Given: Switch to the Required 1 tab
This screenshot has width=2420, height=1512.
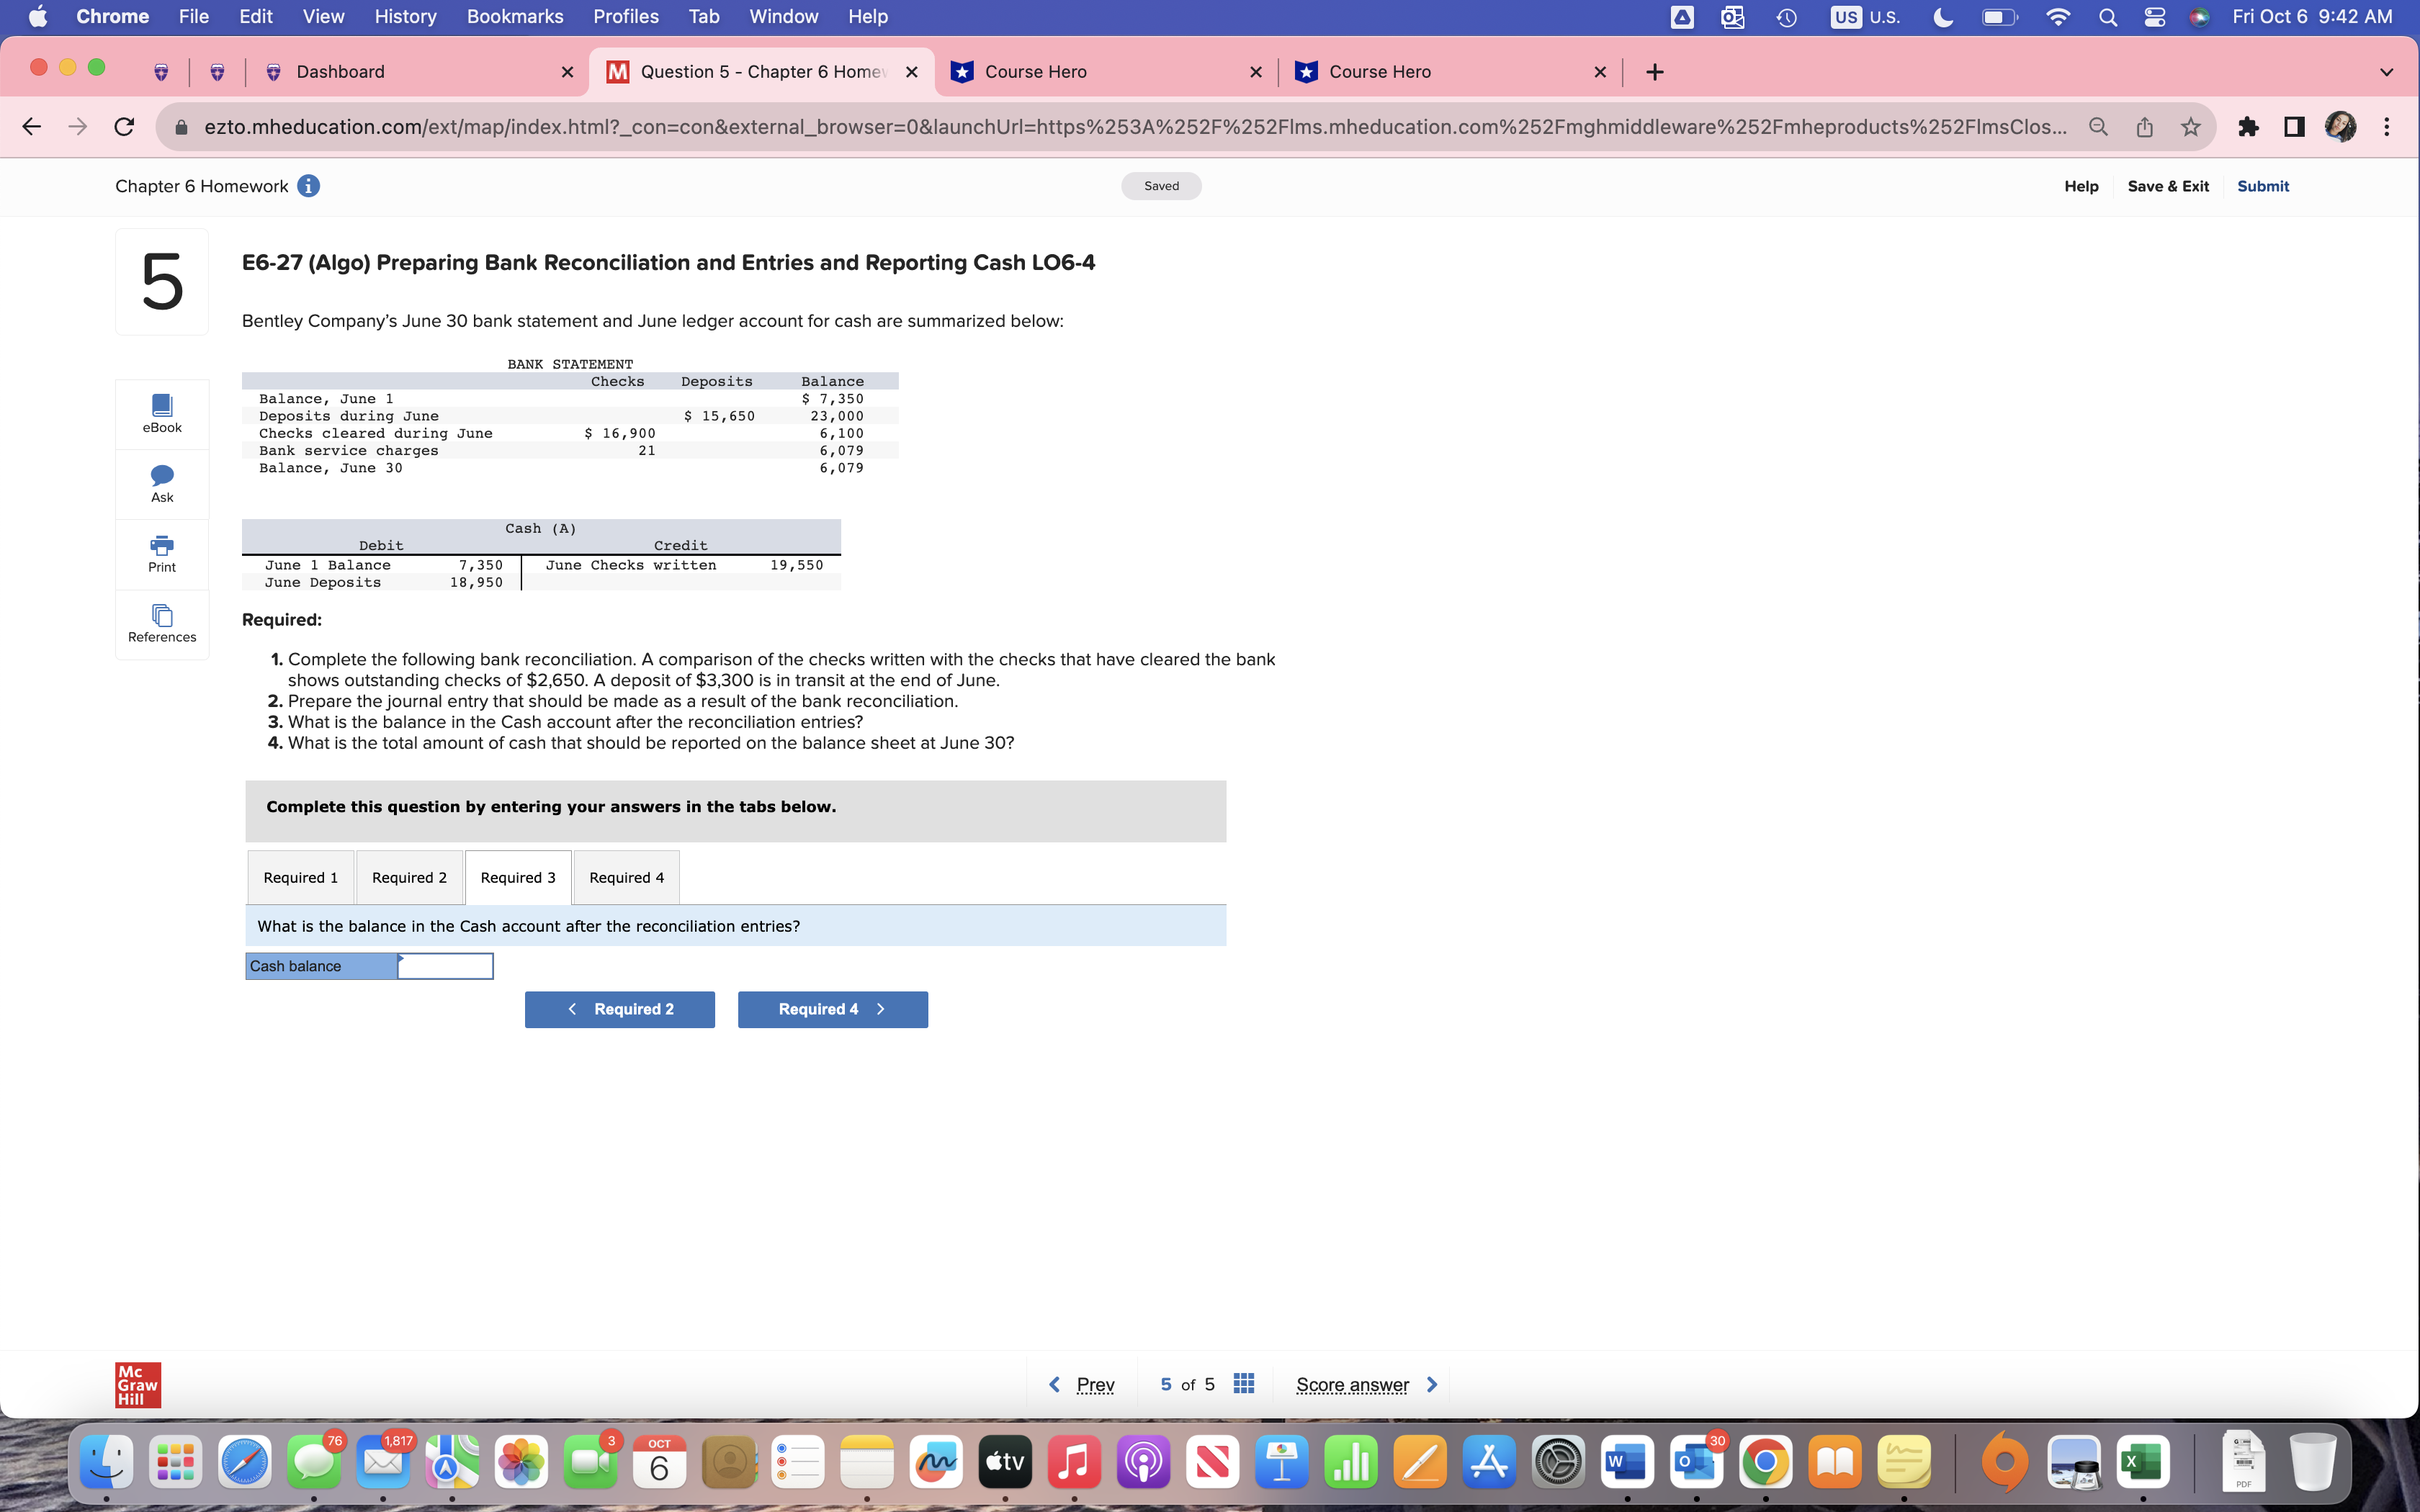Looking at the screenshot, I should click(299, 877).
